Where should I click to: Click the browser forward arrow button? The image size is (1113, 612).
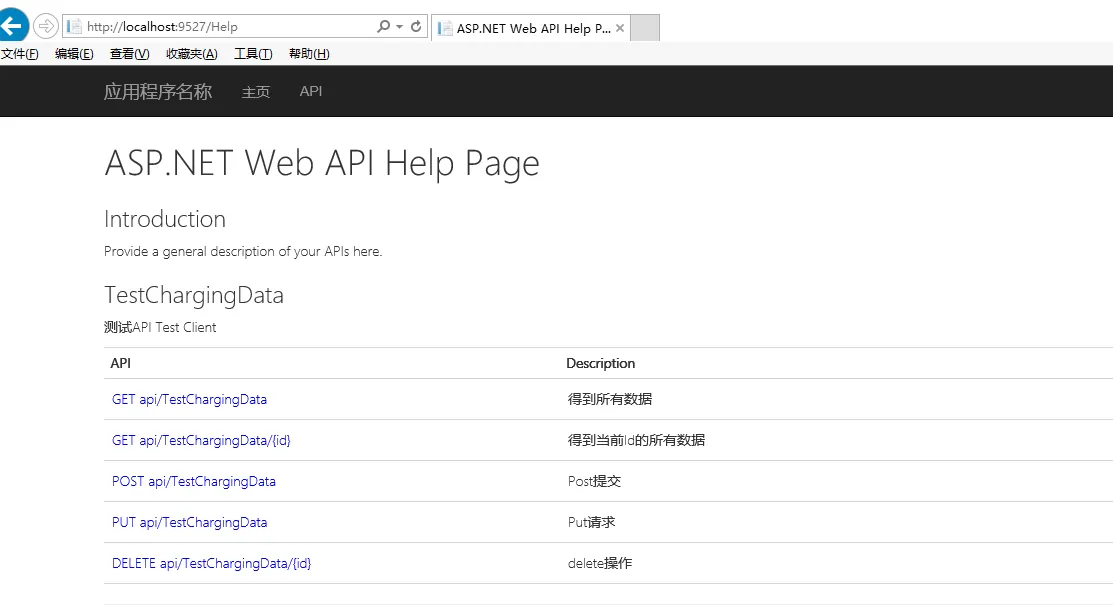pos(46,26)
